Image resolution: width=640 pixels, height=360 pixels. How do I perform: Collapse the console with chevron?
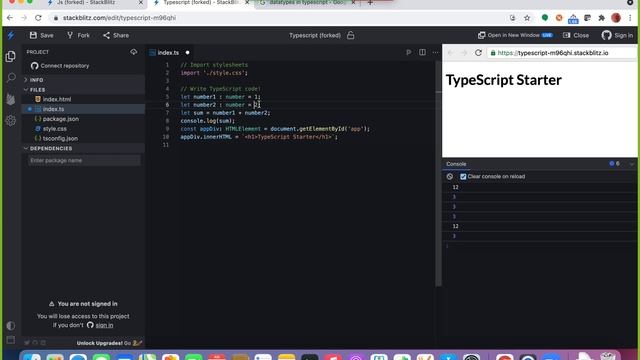(x=632, y=164)
